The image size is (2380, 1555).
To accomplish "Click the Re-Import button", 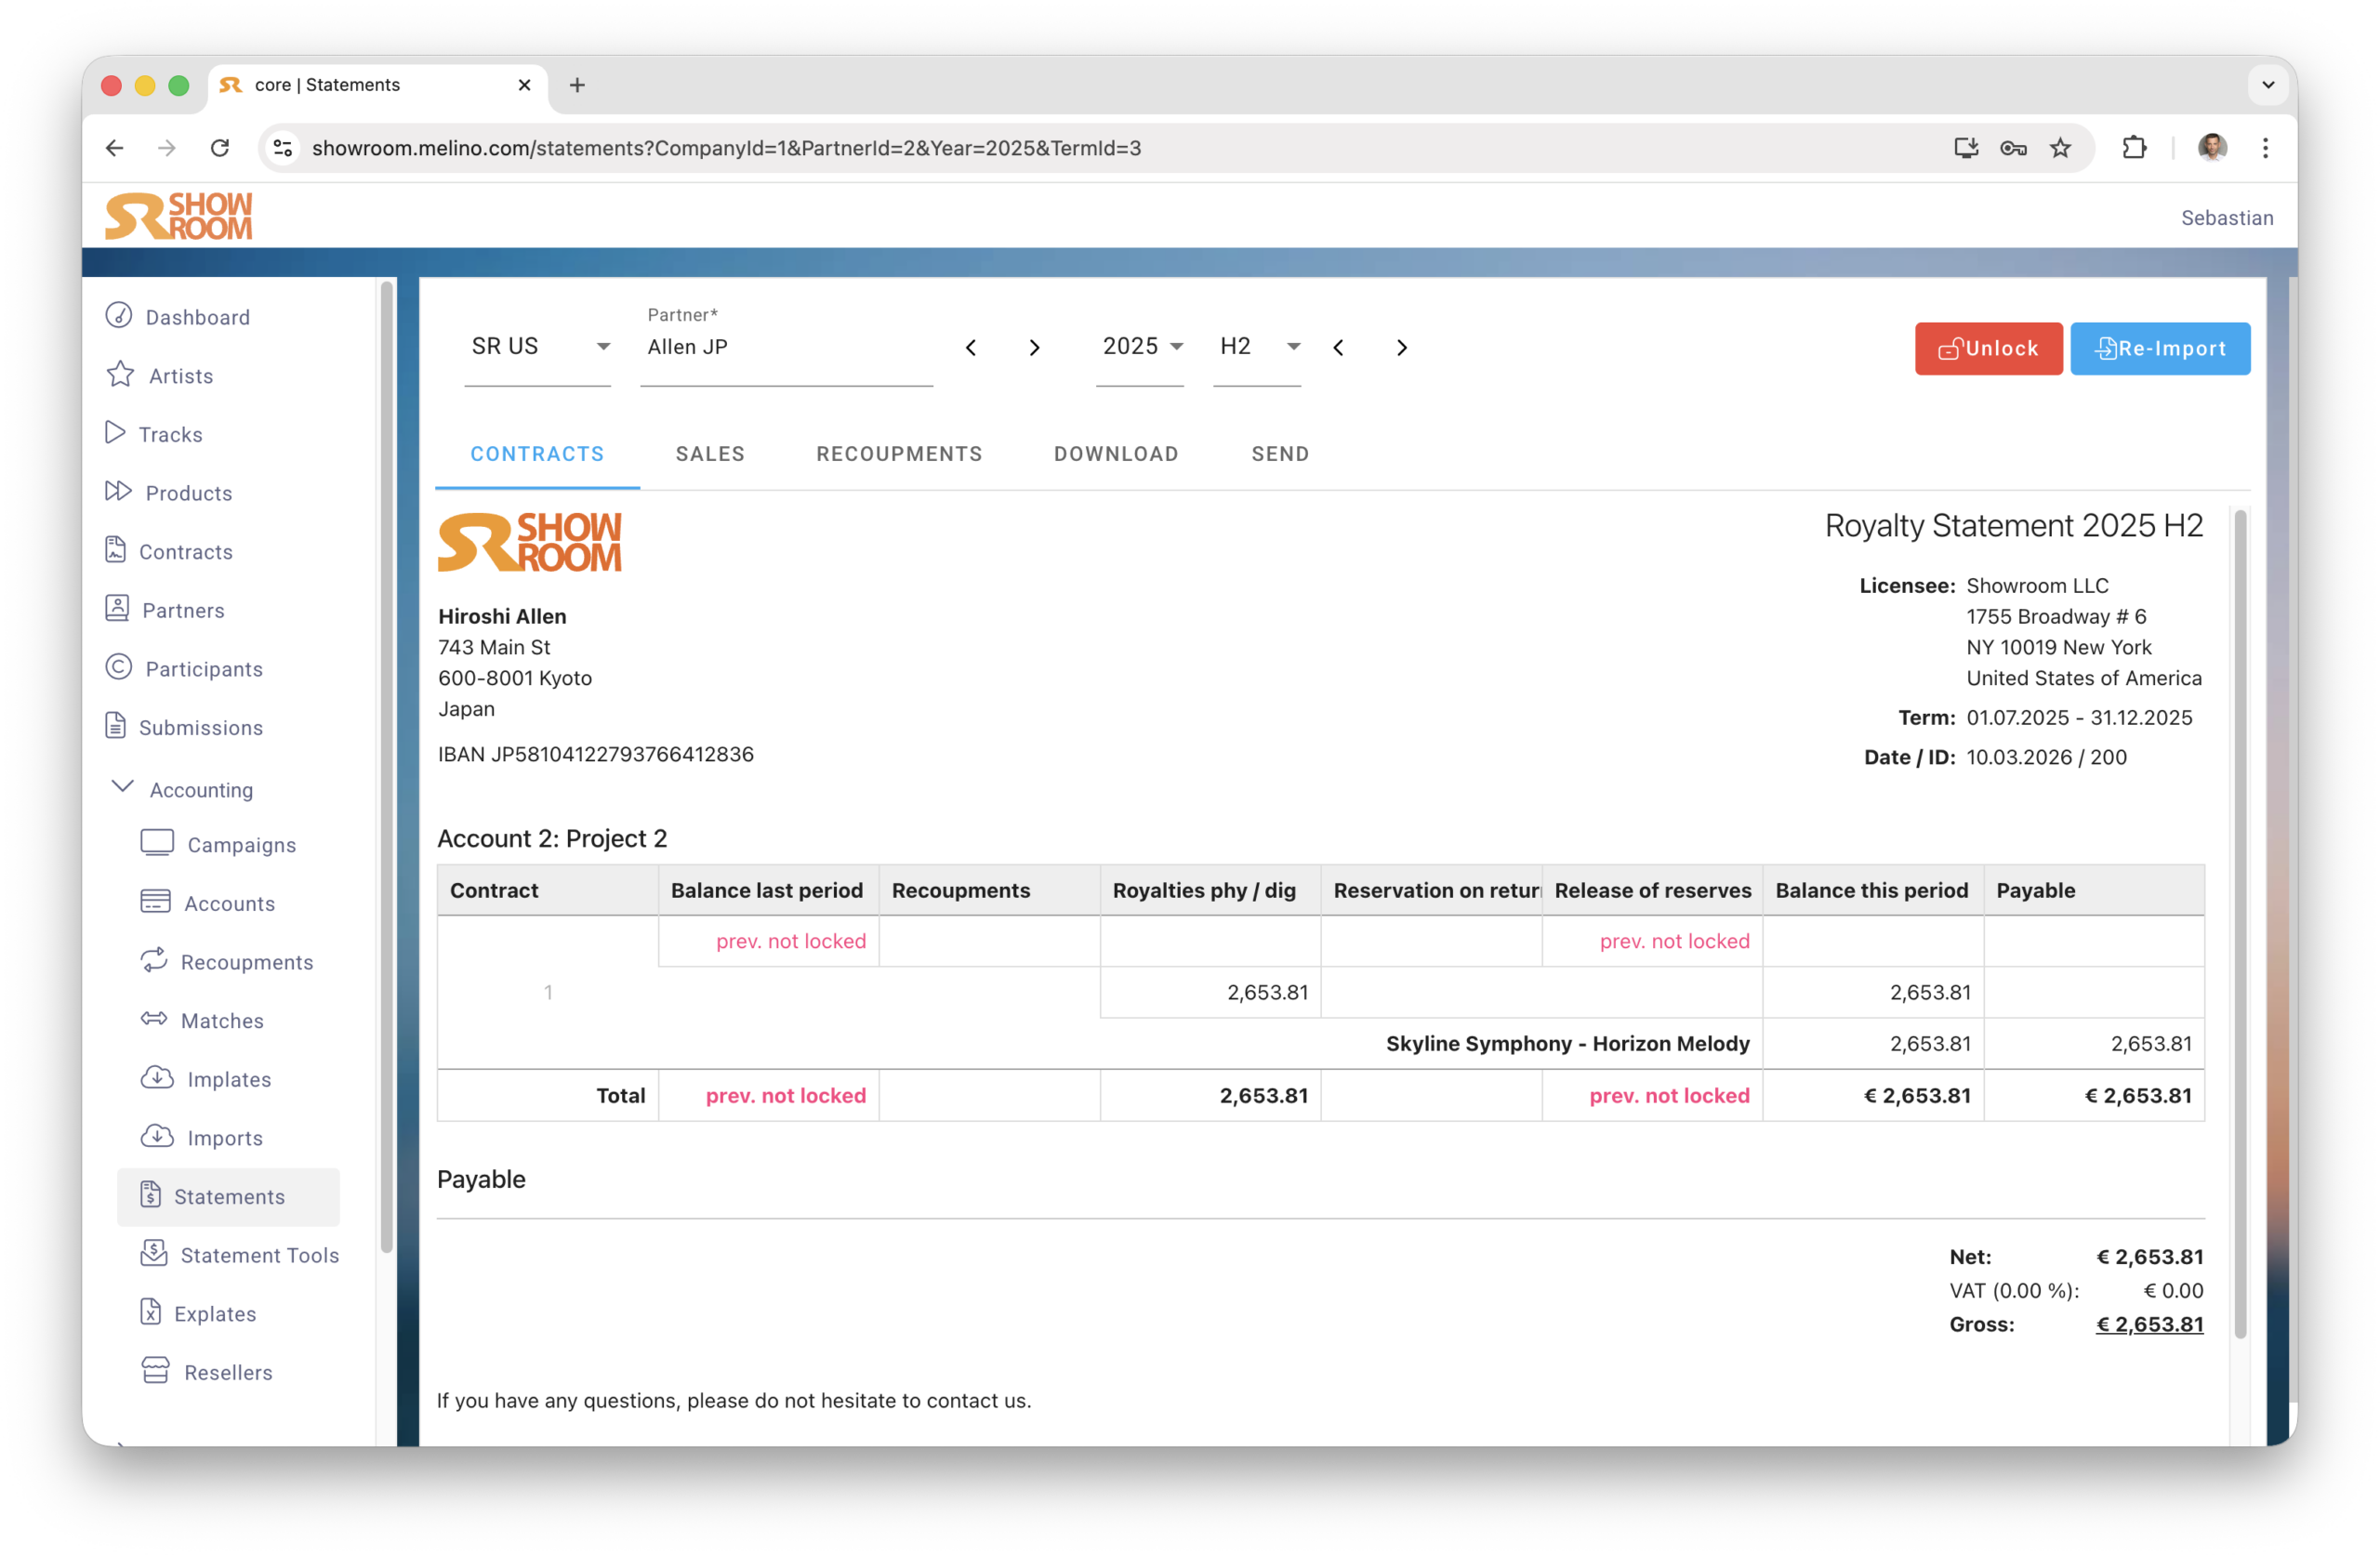I will click(2159, 348).
